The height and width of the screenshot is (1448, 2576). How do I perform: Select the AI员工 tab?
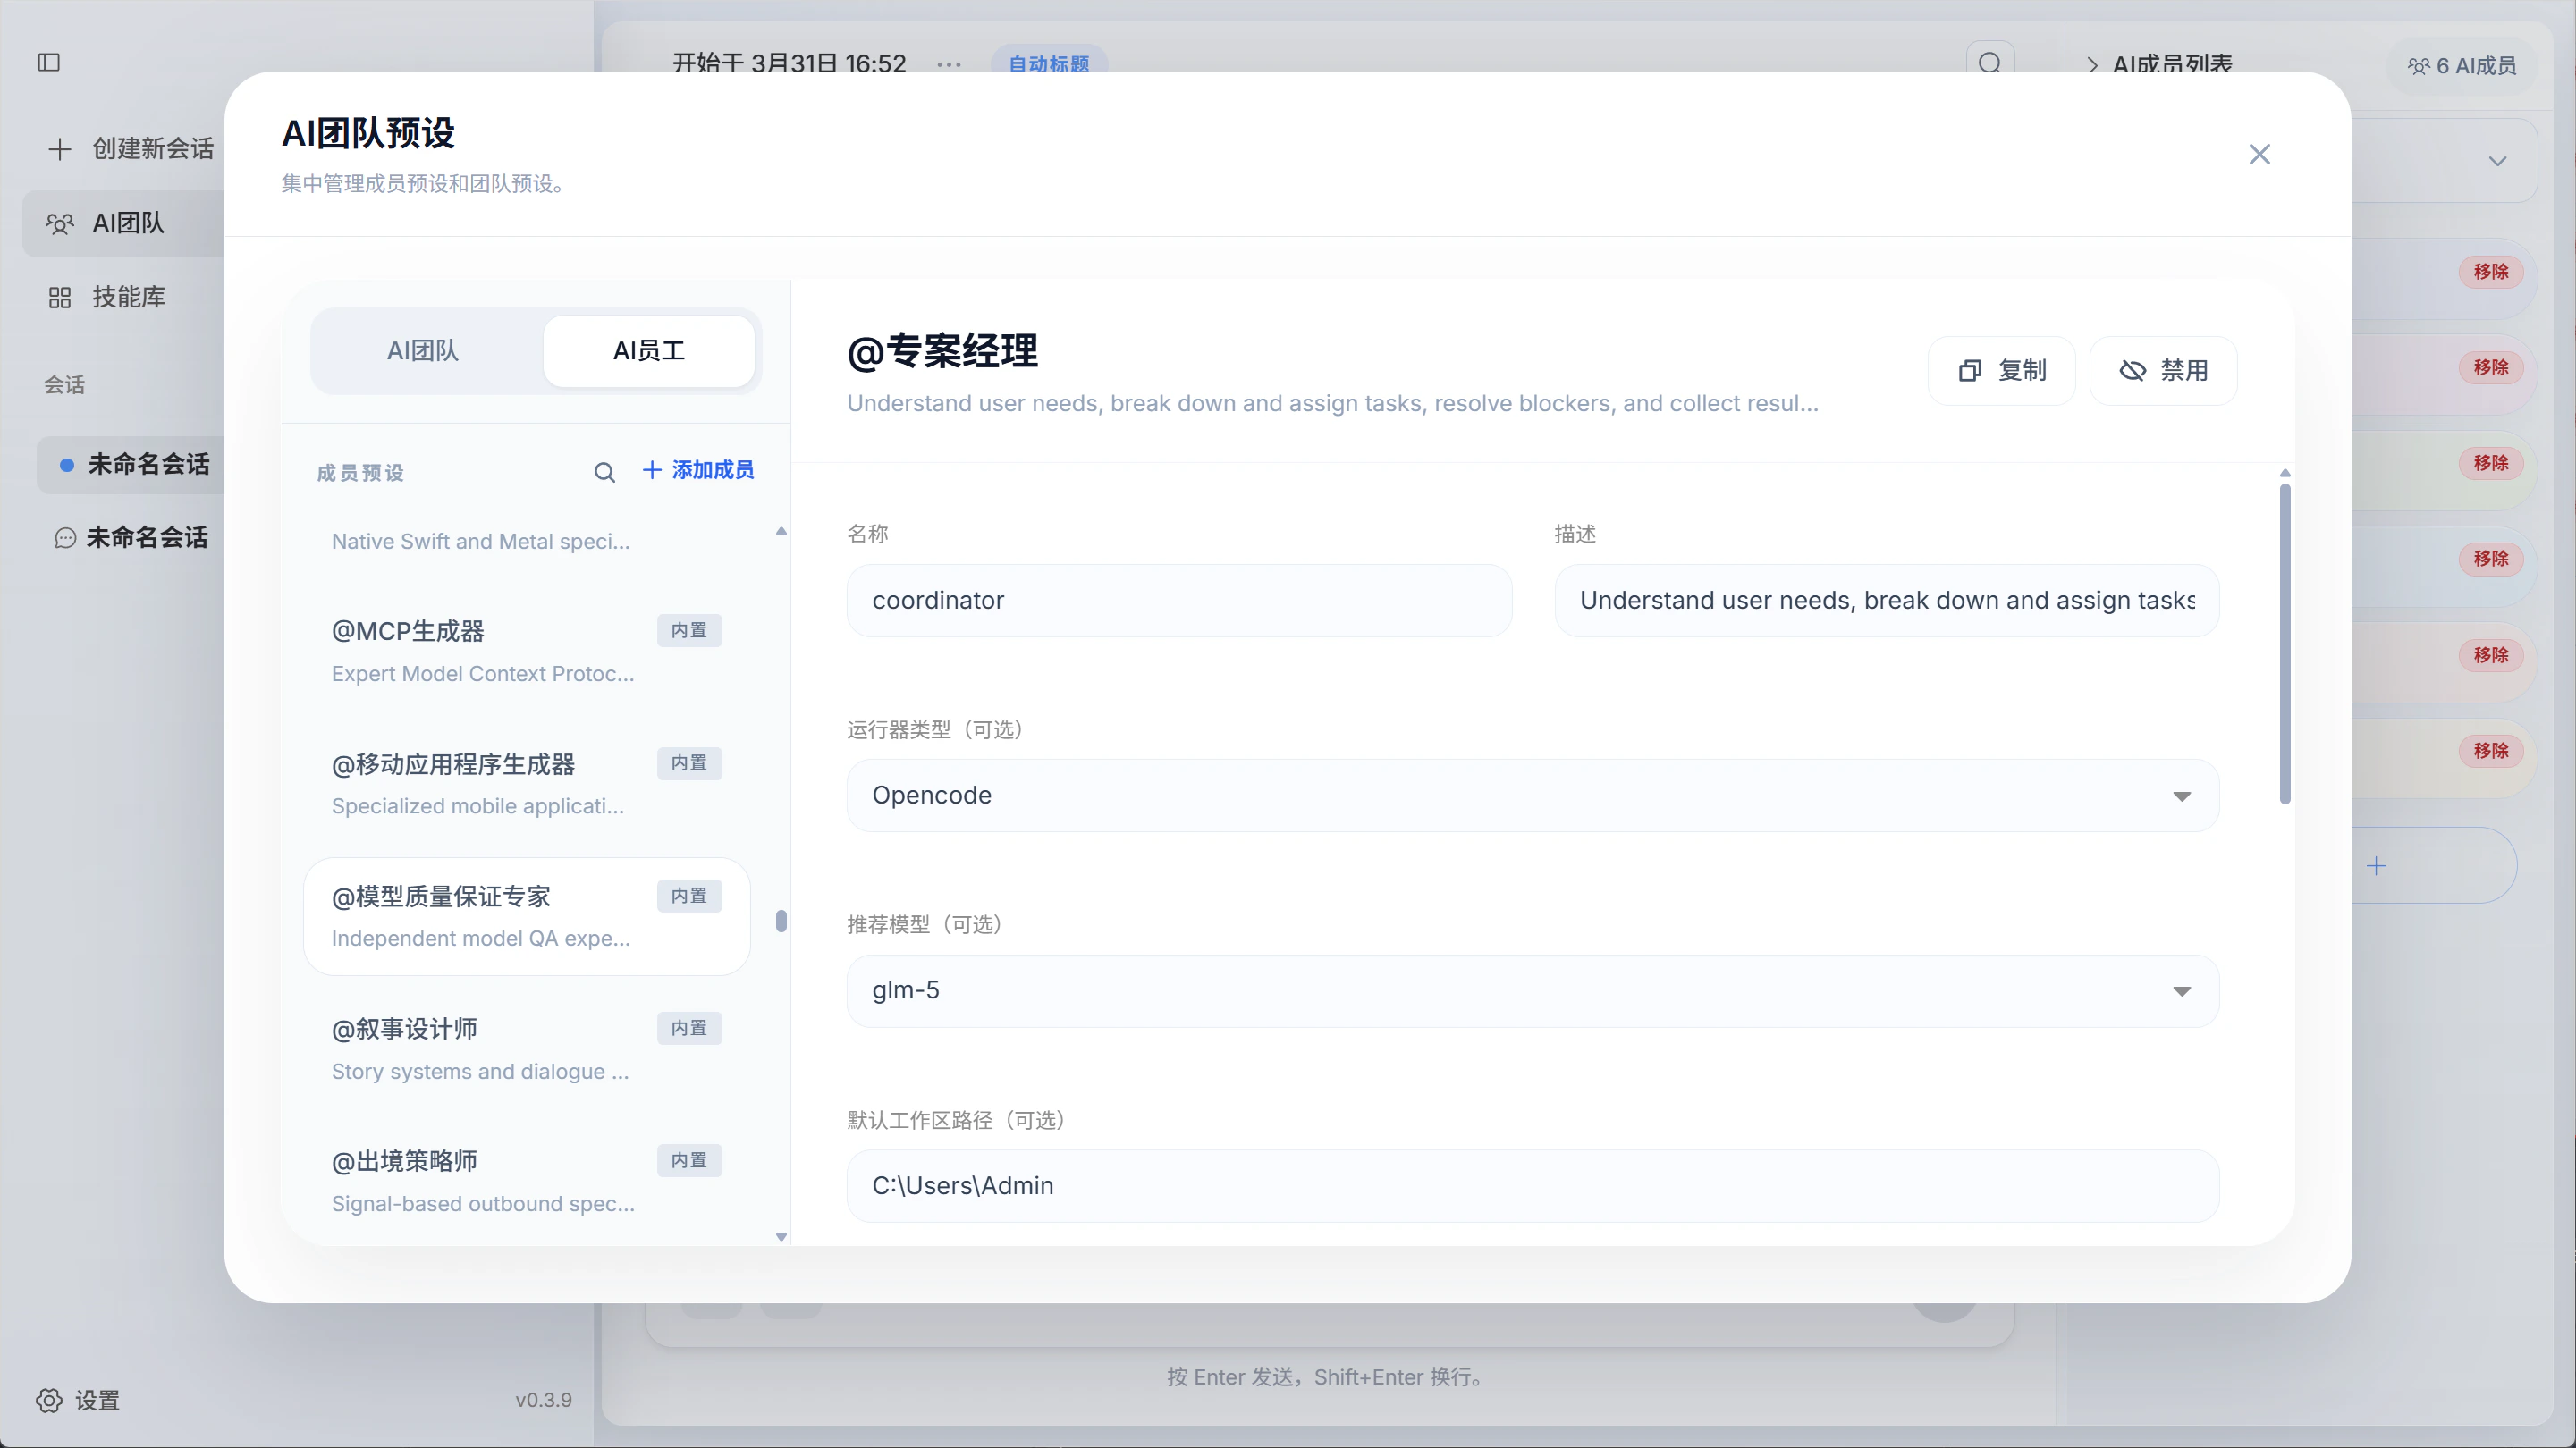649,351
